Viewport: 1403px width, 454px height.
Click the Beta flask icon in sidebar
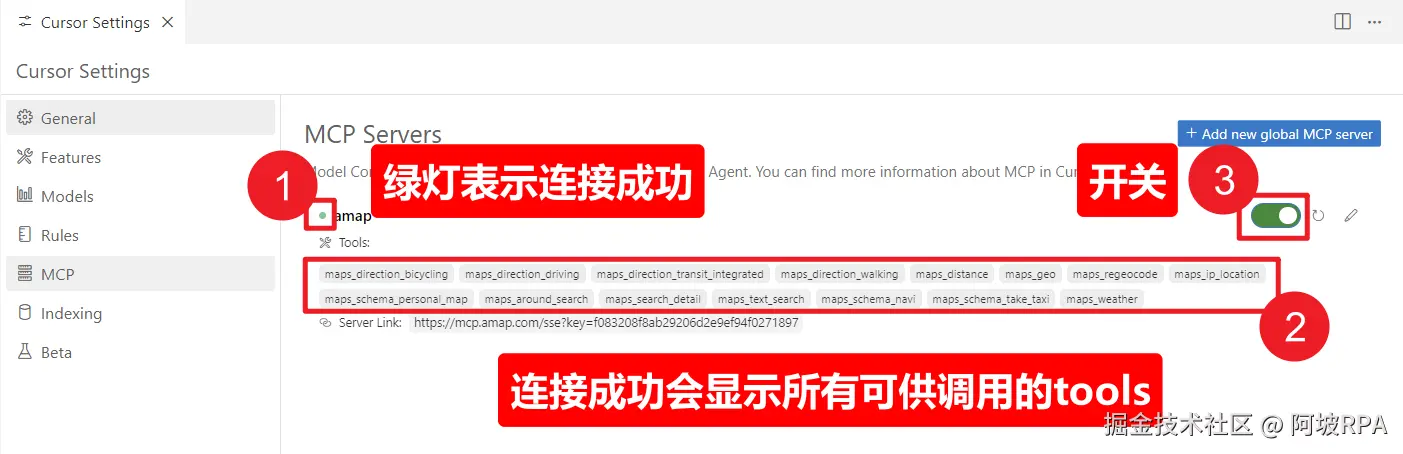[x=25, y=352]
